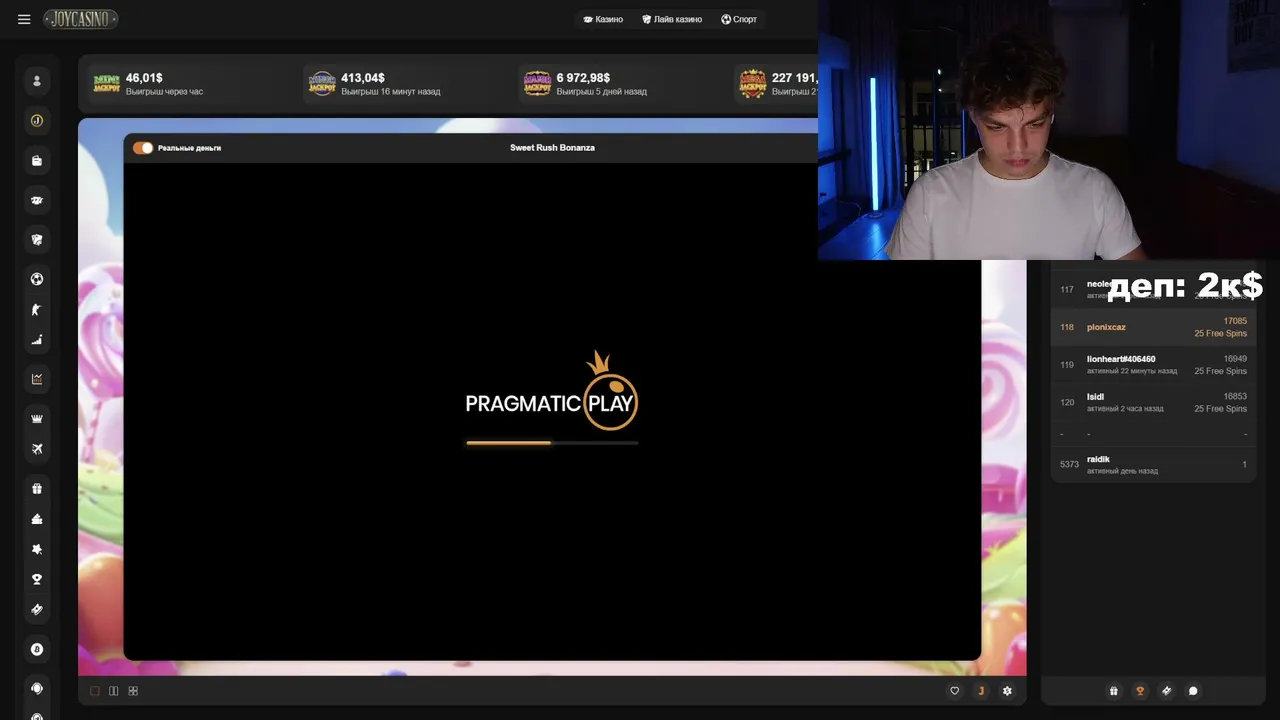Open the card-and-dice sidebar icon
The width and height of the screenshot is (1280, 720).
[x=37, y=240]
